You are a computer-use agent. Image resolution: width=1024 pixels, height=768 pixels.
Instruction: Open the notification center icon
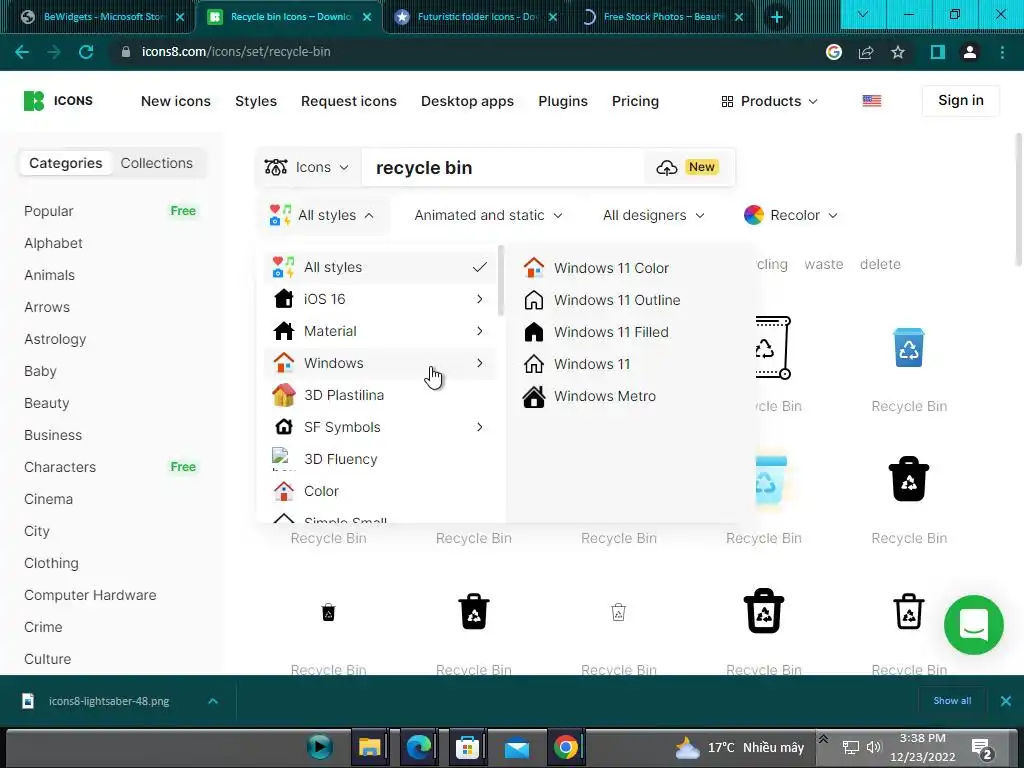982,748
